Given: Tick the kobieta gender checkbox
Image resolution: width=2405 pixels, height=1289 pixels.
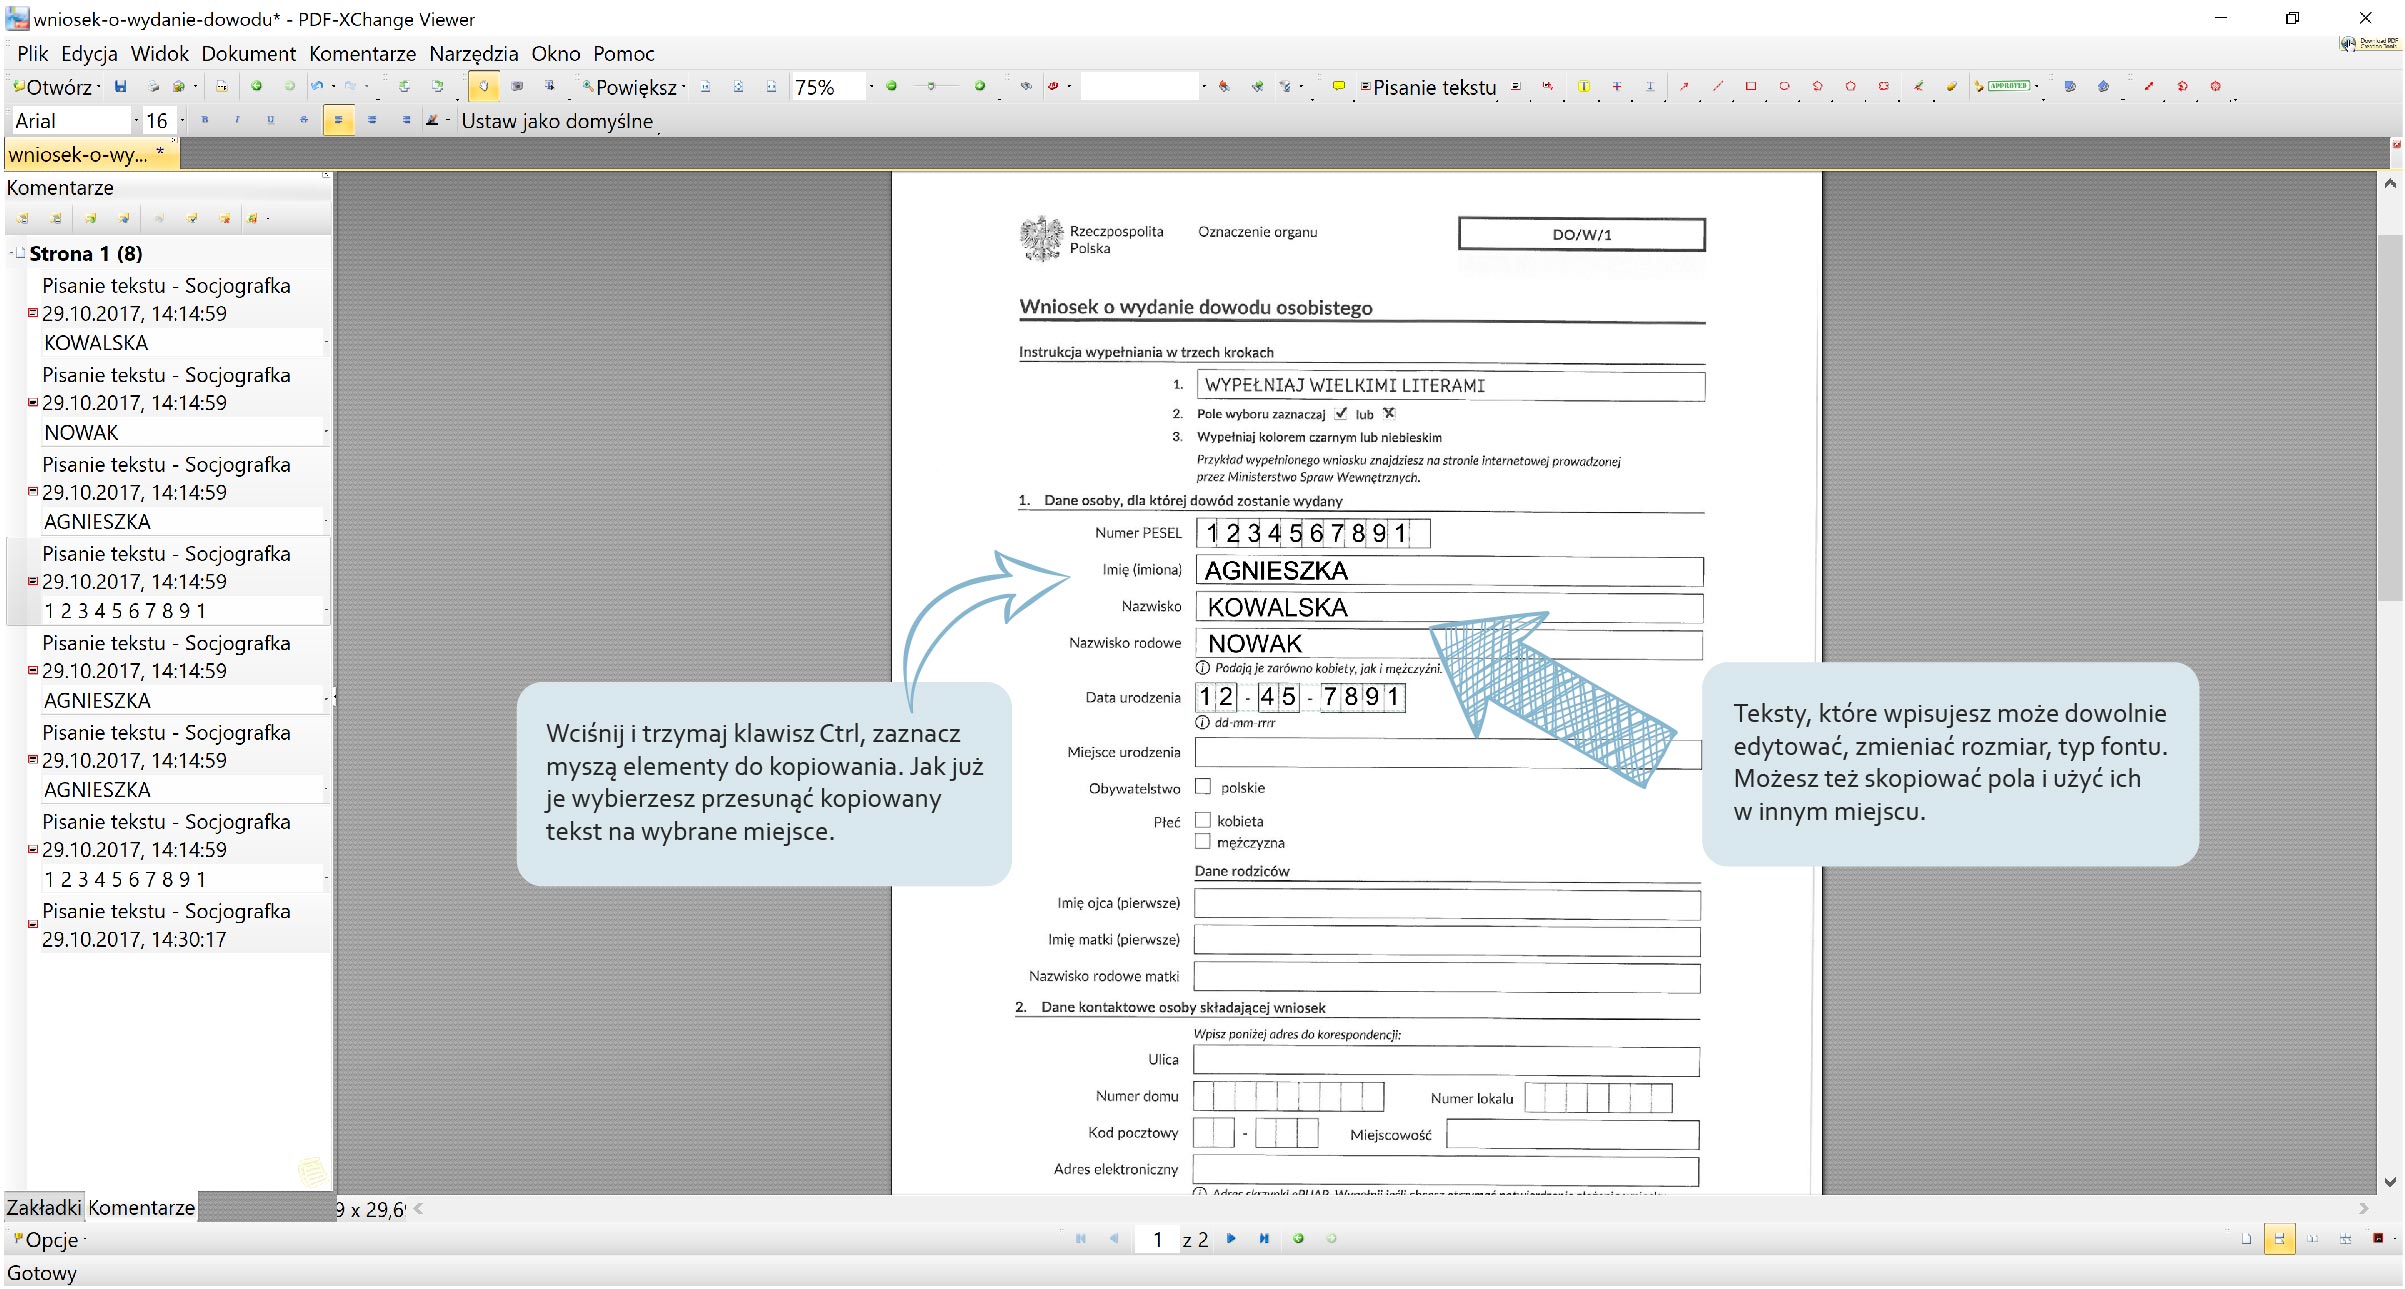Looking at the screenshot, I should coord(1203,820).
